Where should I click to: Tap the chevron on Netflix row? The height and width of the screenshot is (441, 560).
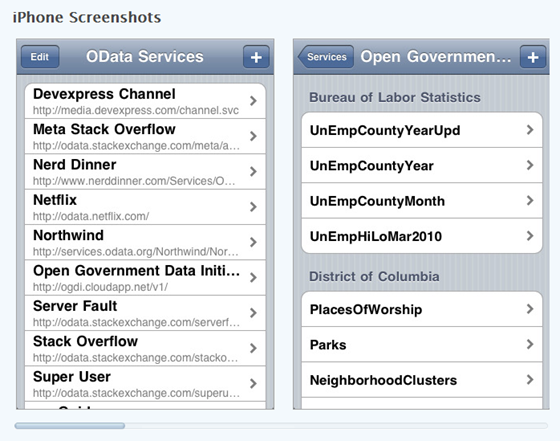tap(253, 207)
